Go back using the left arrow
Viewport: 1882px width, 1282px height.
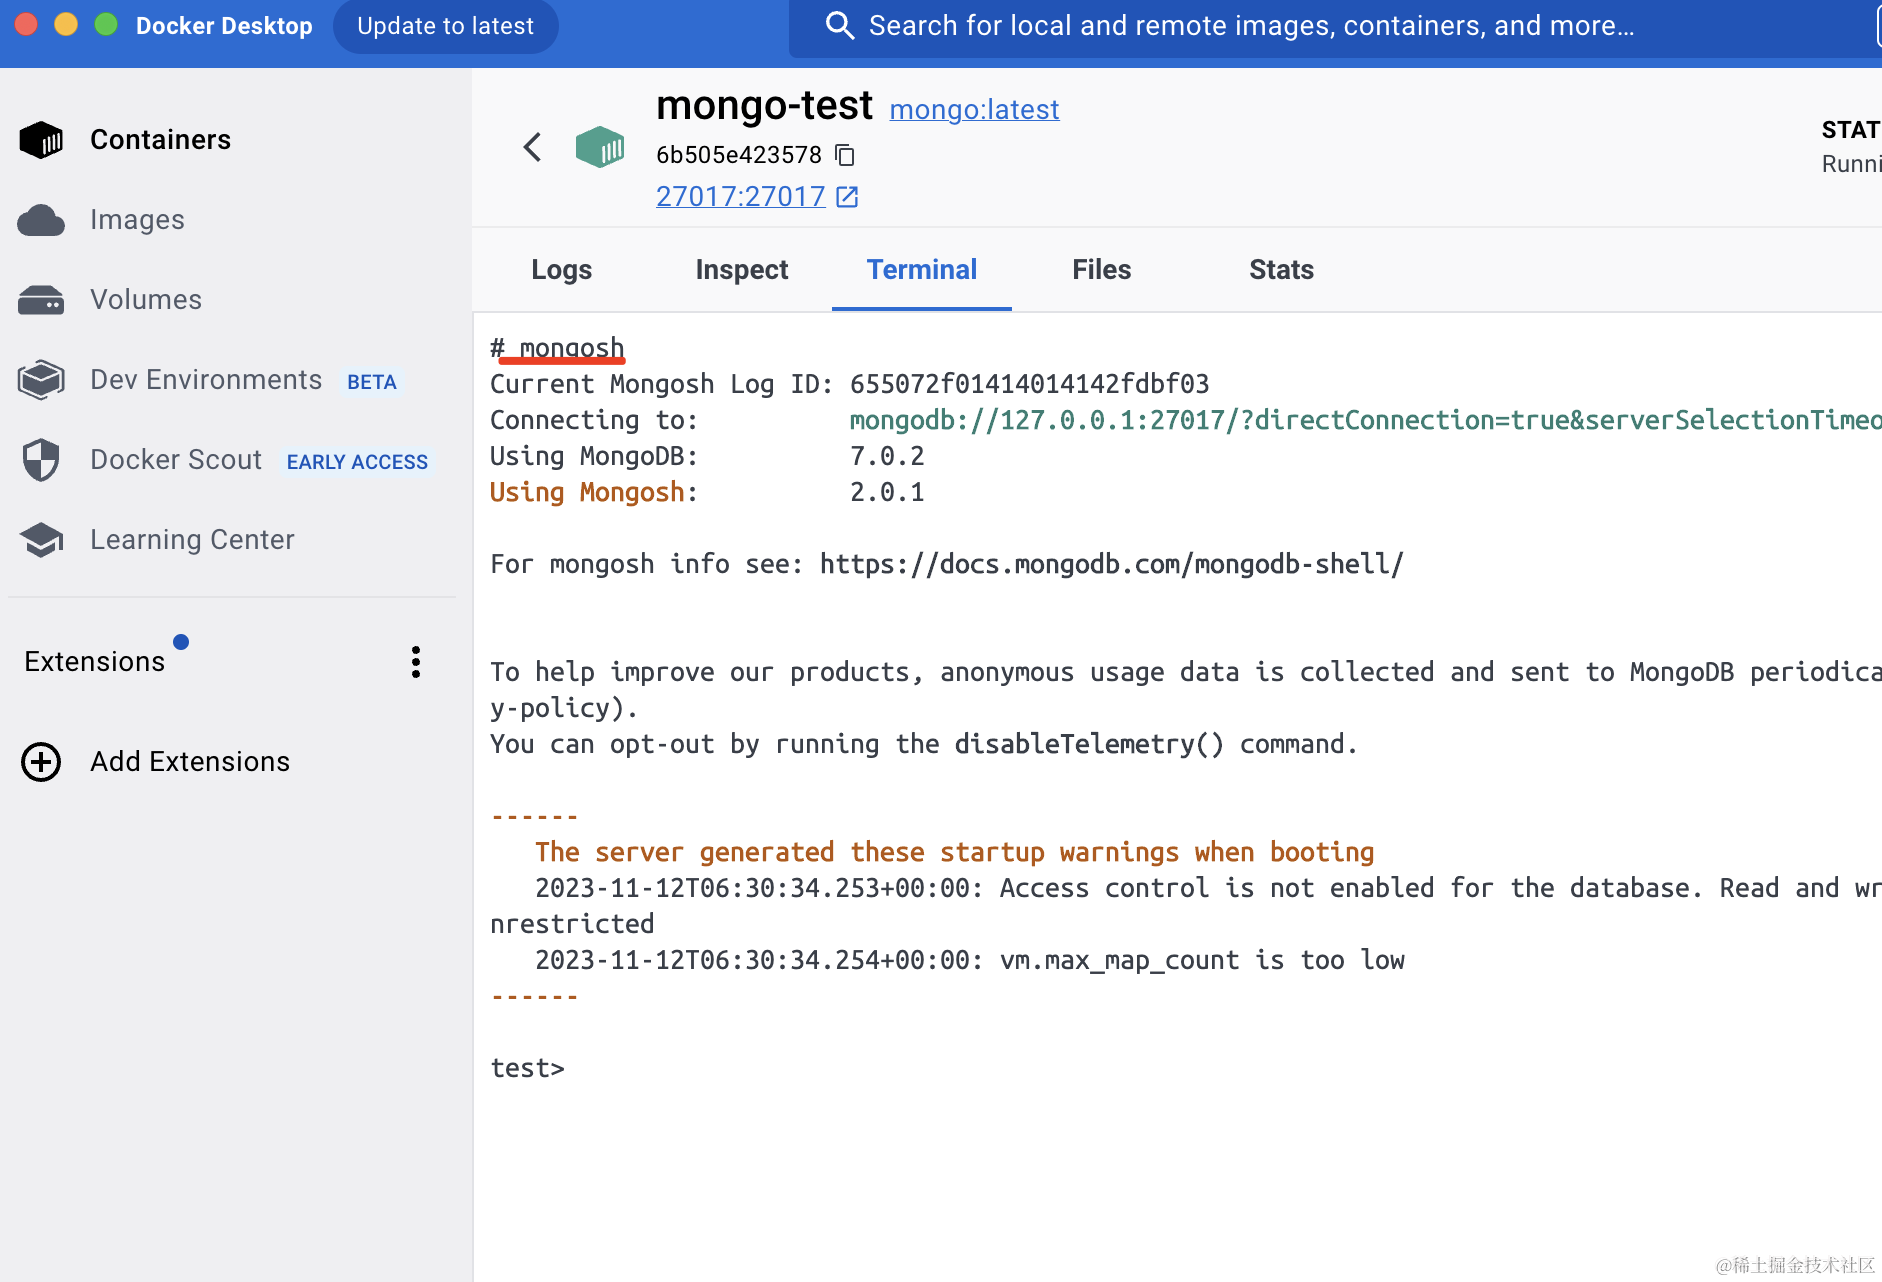pos(532,148)
